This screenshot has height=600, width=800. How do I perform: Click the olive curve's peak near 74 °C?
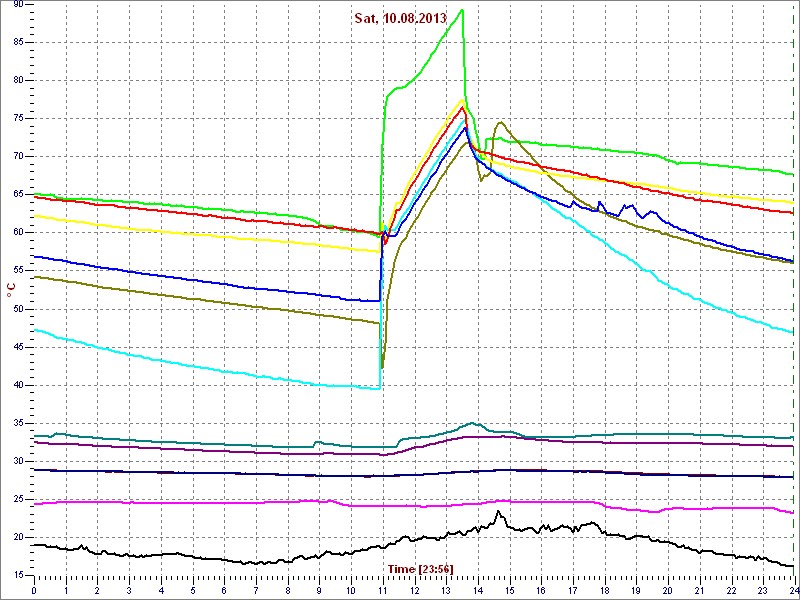[x=499, y=123]
